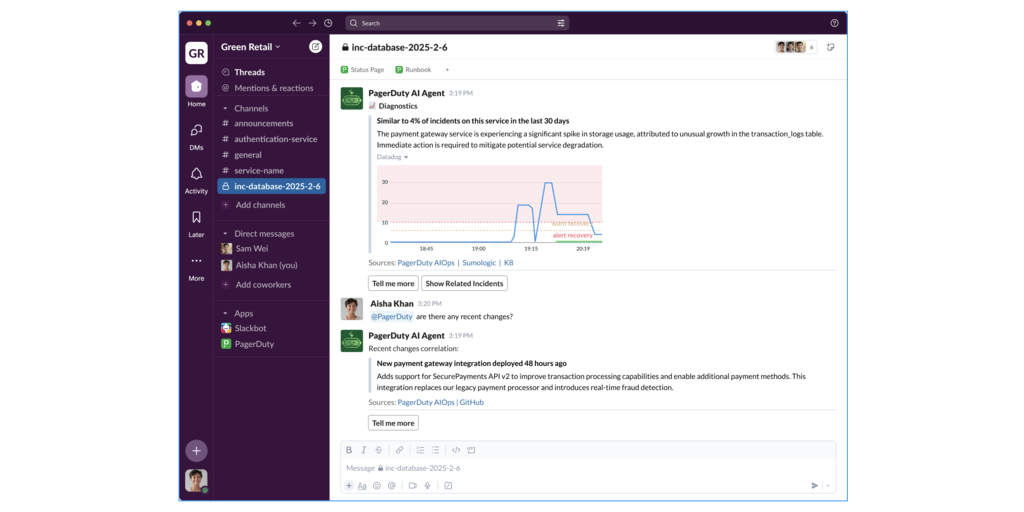This screenshot has height=512, width=1024.
Task: Click the help icon in top bar
Action: click(835, 23)
